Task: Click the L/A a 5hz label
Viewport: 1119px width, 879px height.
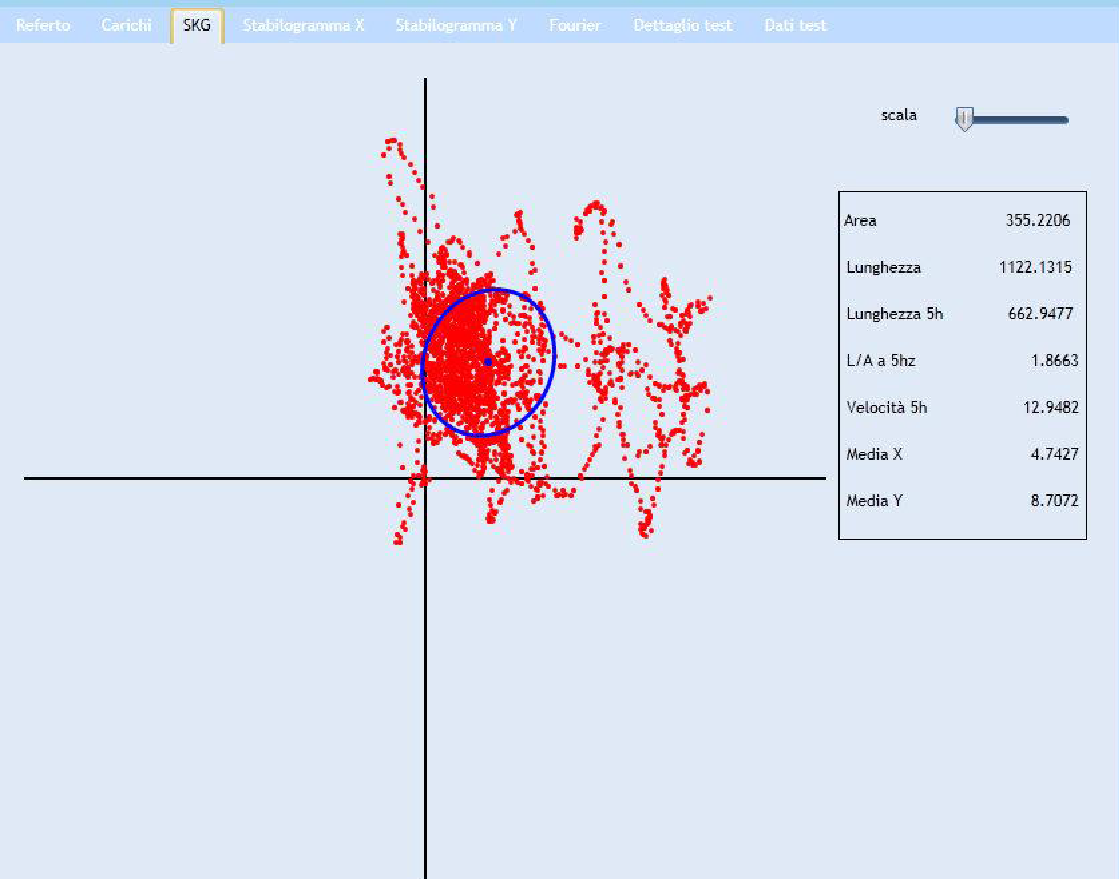Action: click(881, 360)
